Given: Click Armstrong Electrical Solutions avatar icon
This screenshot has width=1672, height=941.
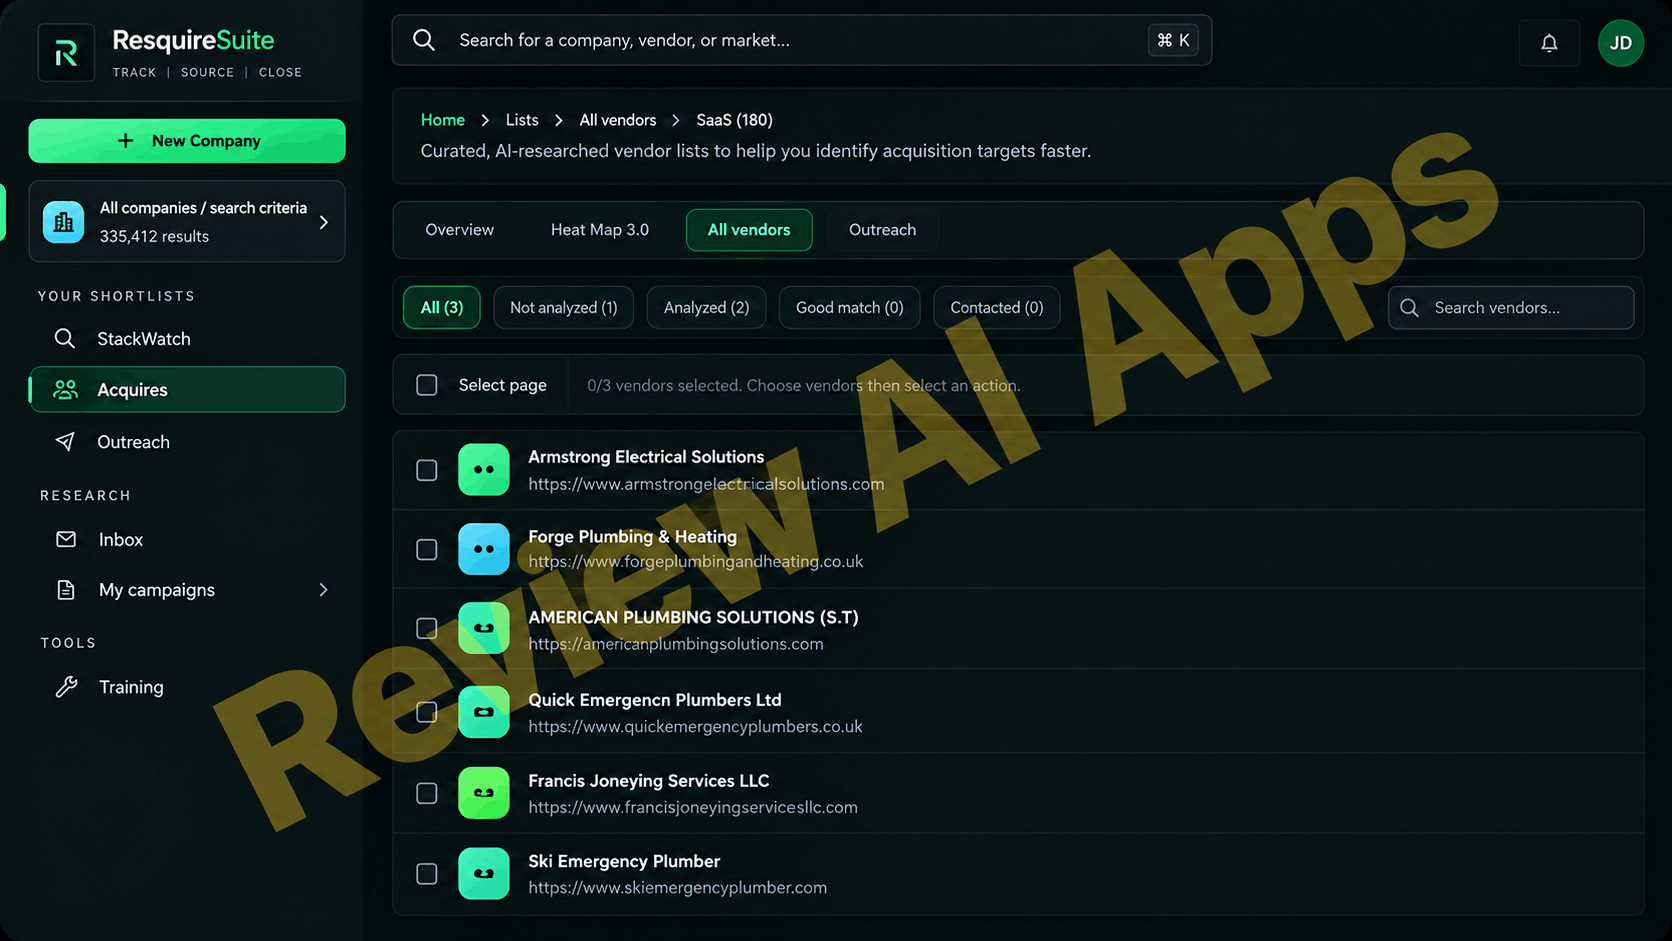Looking at the screenshot, I should tap(484, 470).
